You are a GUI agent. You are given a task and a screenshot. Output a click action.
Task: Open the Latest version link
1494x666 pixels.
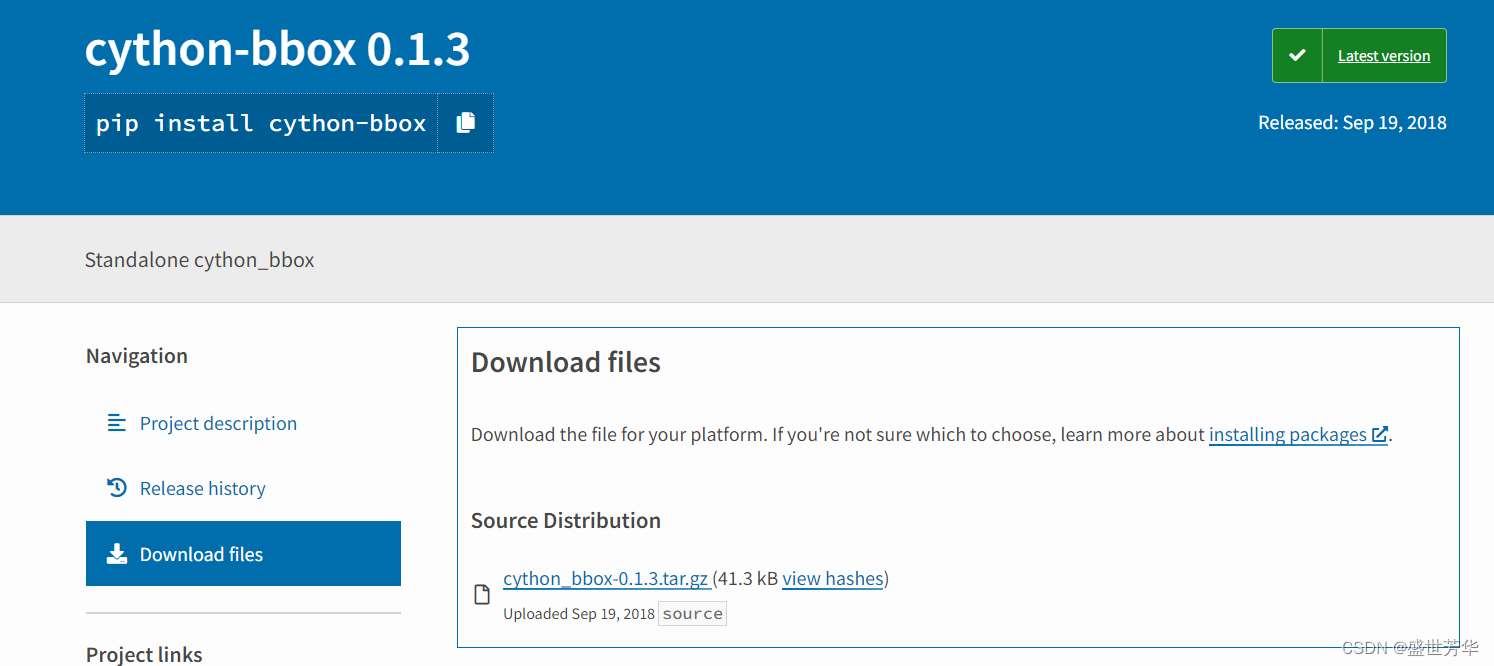tap(1383, 56)
